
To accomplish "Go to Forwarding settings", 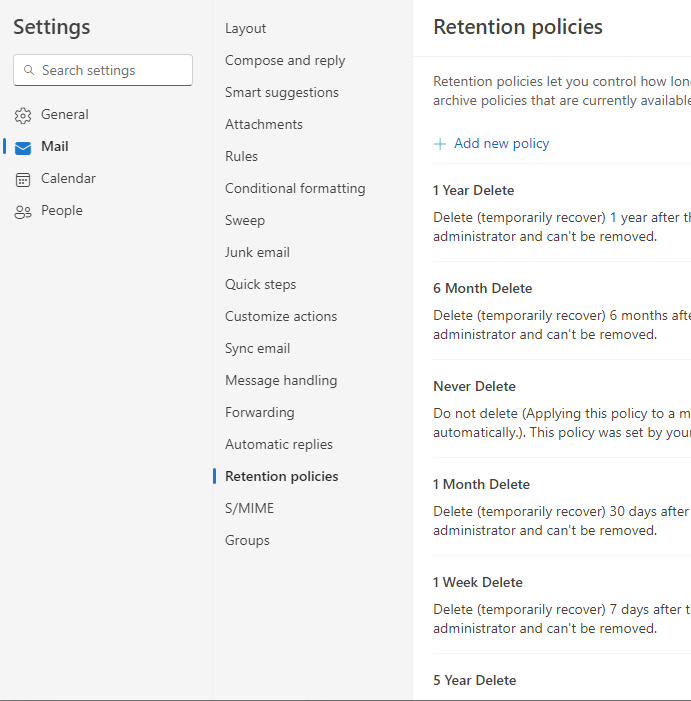I will click(x=260, y=413).
